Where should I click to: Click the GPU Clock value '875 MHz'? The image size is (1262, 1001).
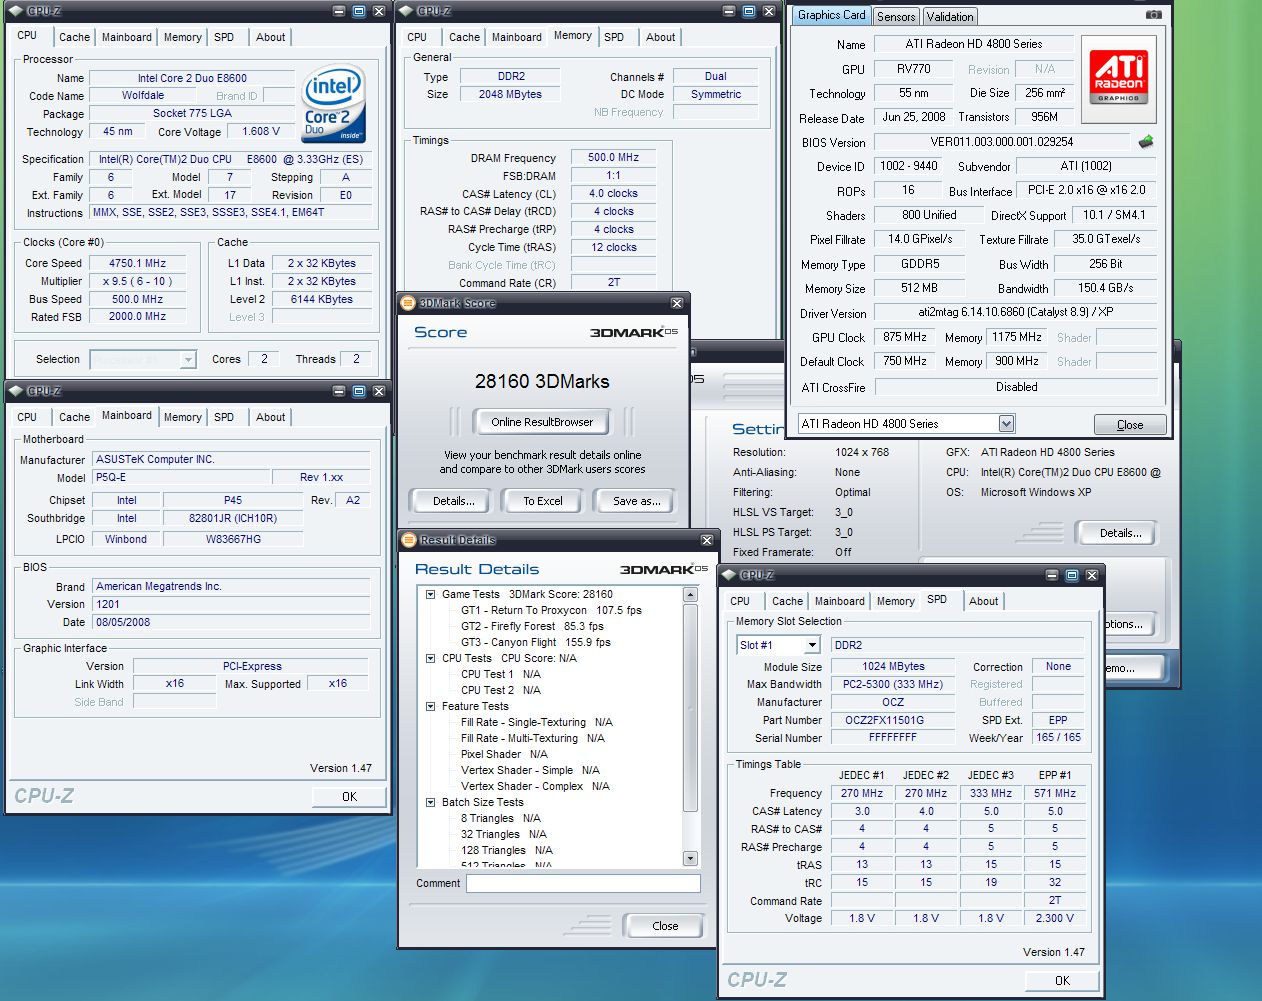(904, 337)
